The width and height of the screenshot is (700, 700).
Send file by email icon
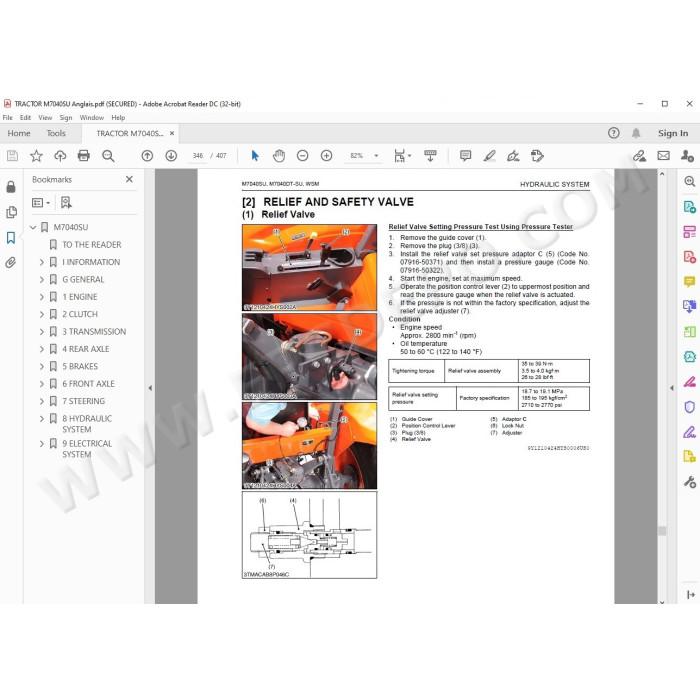[x=663, y=156]
